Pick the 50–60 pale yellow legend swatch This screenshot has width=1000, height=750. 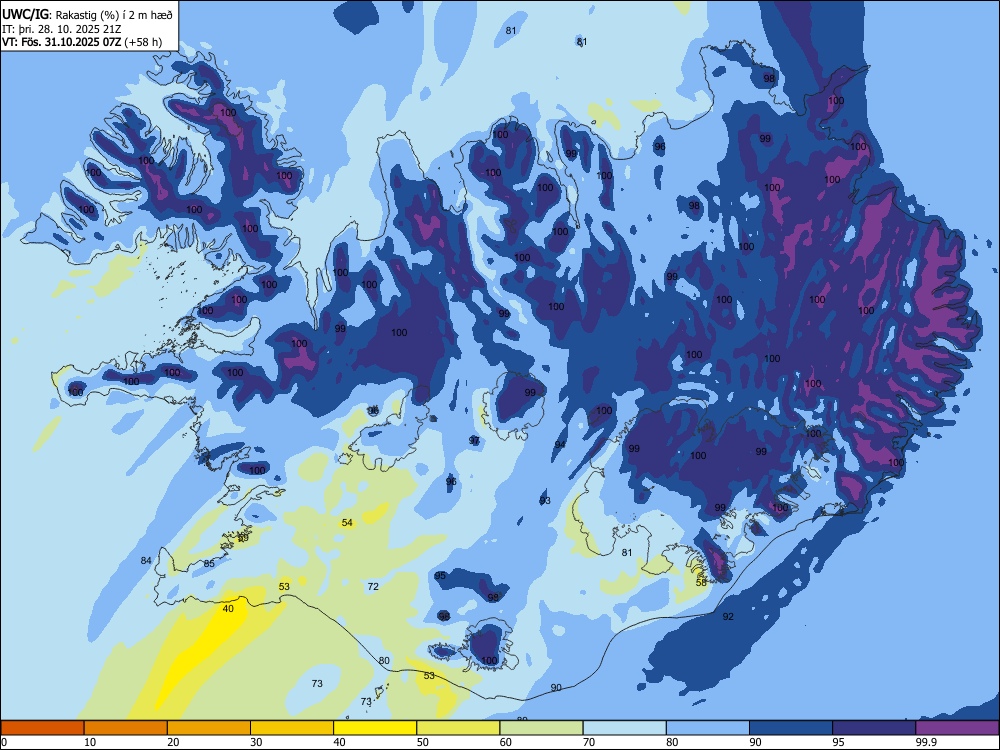(x=458, y=728)
